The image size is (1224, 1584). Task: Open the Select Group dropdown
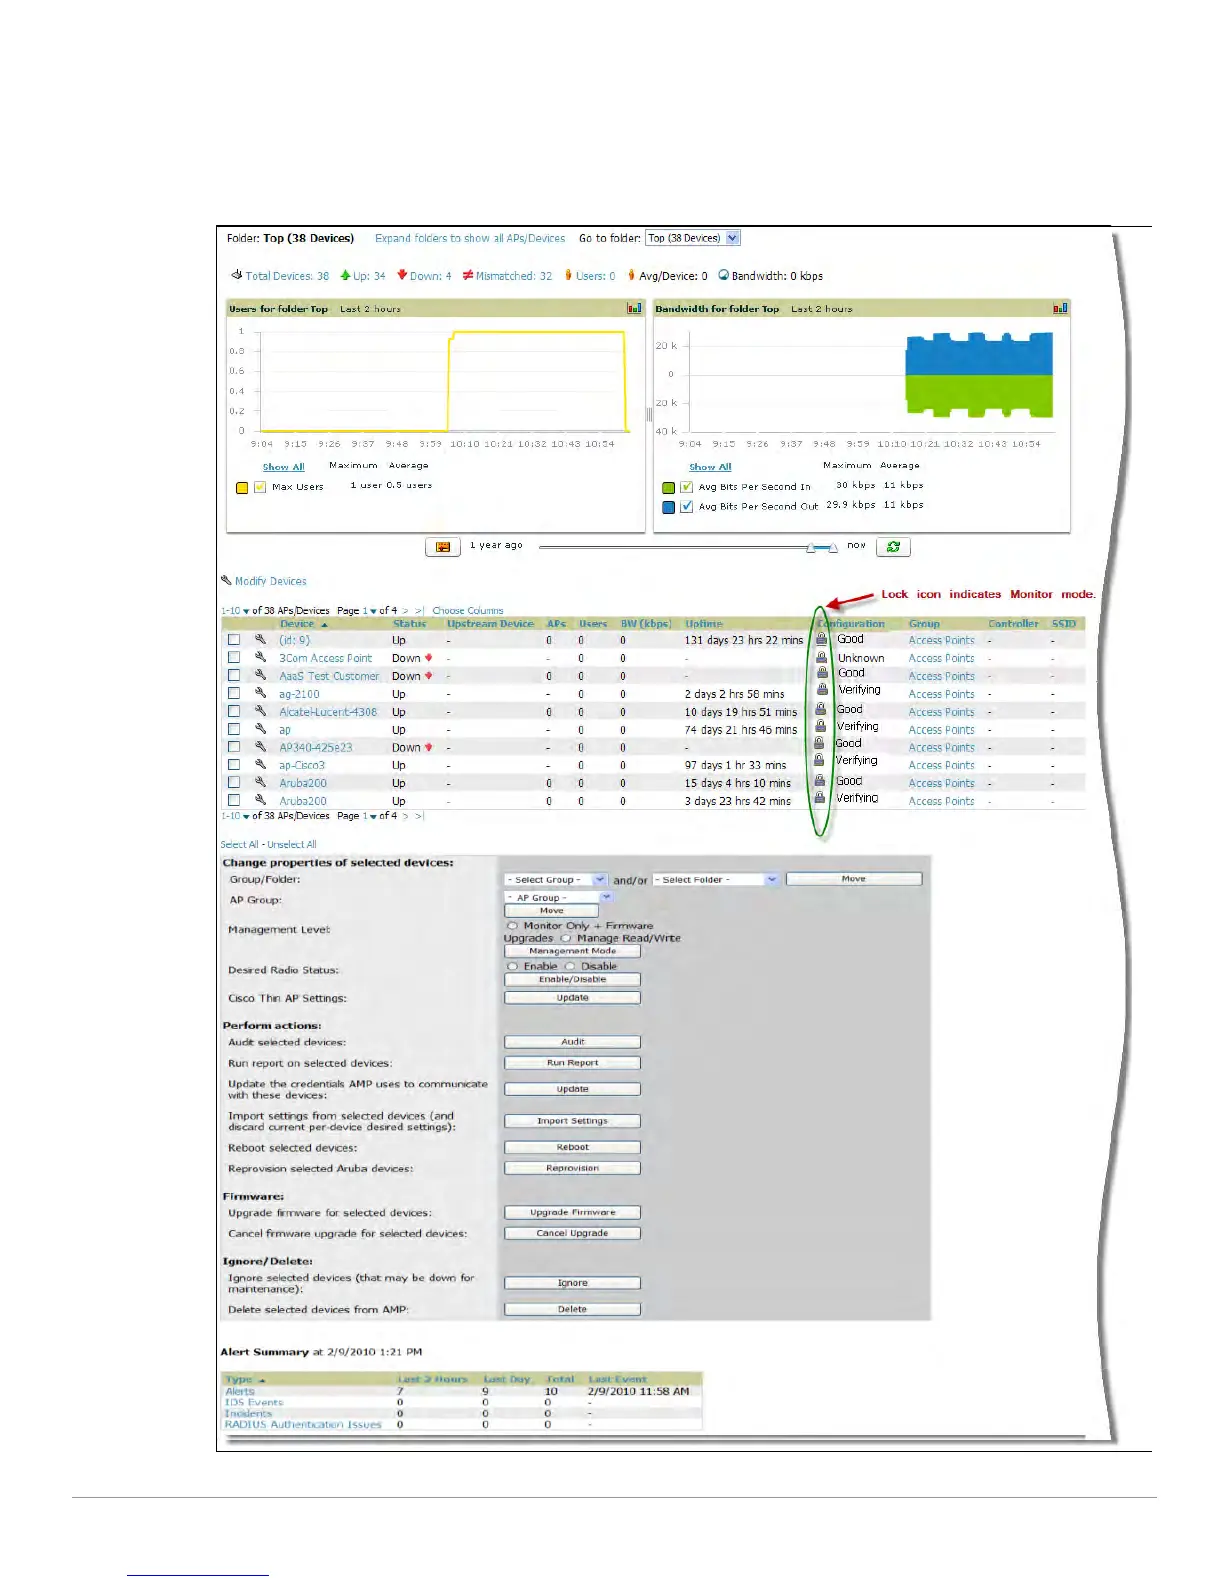point(556,879)
